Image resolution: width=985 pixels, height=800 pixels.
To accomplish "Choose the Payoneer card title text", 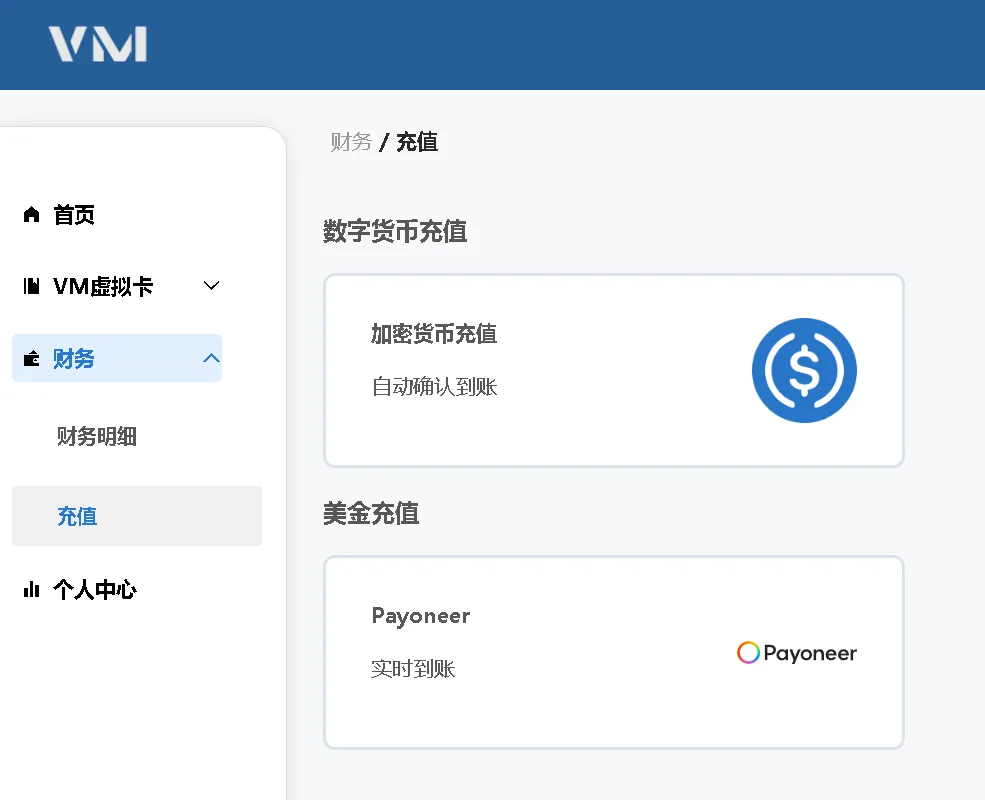I will coord(421,616).
